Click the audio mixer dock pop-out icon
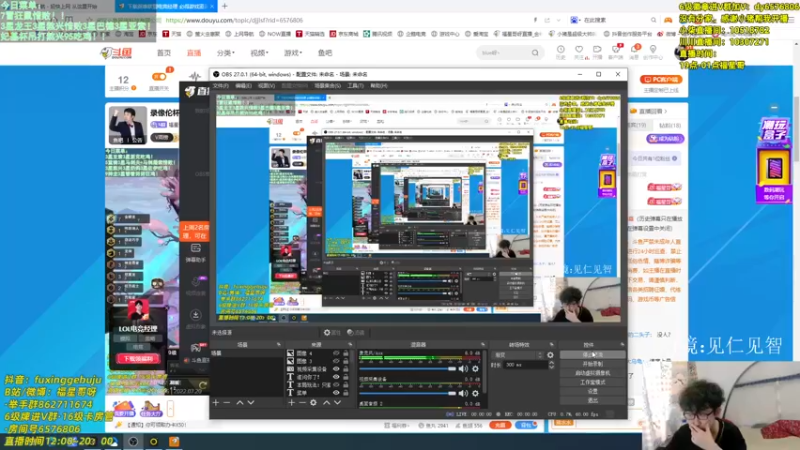This screenshot has height=450, width=800. (483, 345)
